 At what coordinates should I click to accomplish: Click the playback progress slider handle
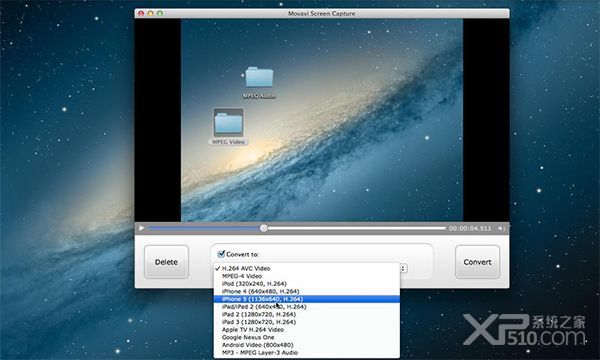click(264, 228)
